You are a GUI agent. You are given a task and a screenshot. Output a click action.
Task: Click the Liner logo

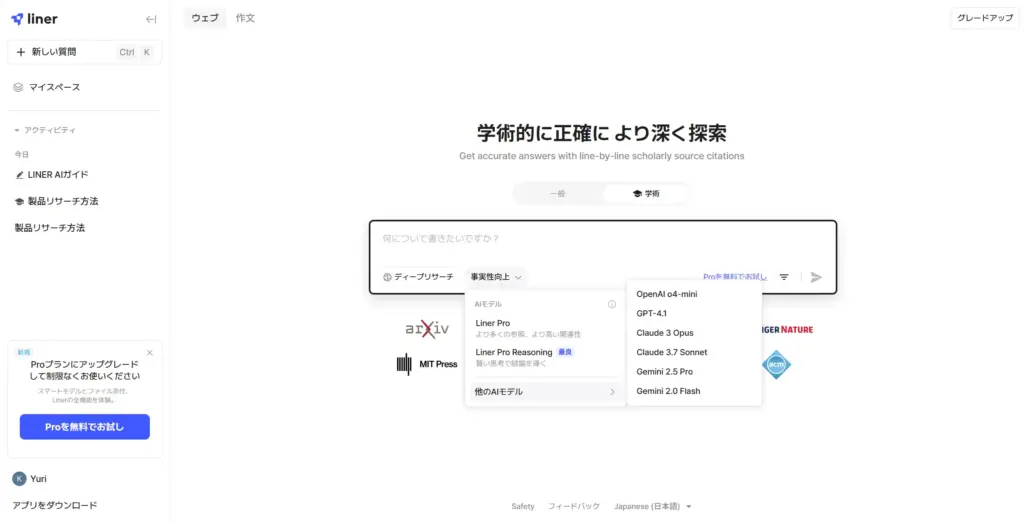pos(34,19)
